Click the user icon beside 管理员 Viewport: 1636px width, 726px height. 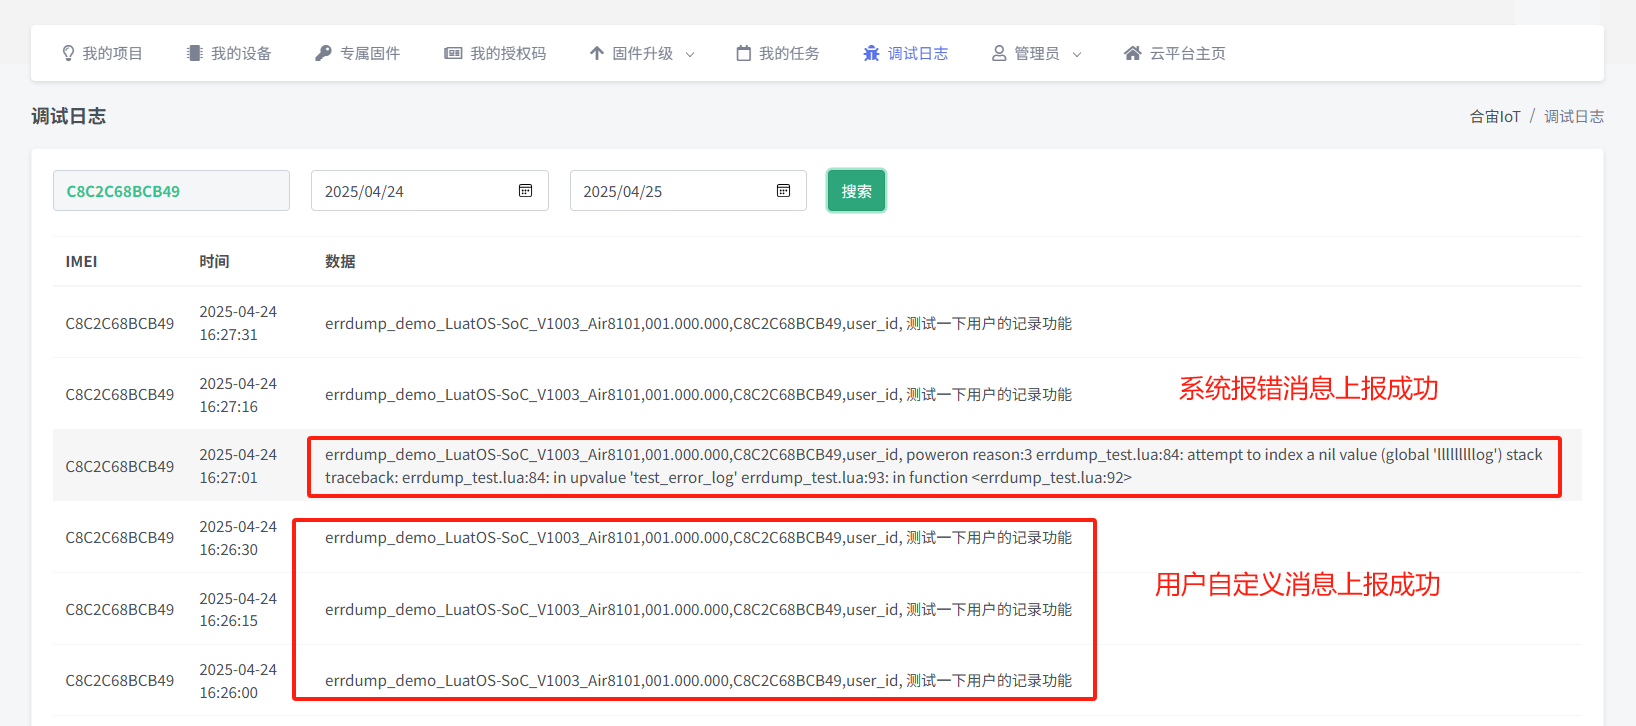999,53
